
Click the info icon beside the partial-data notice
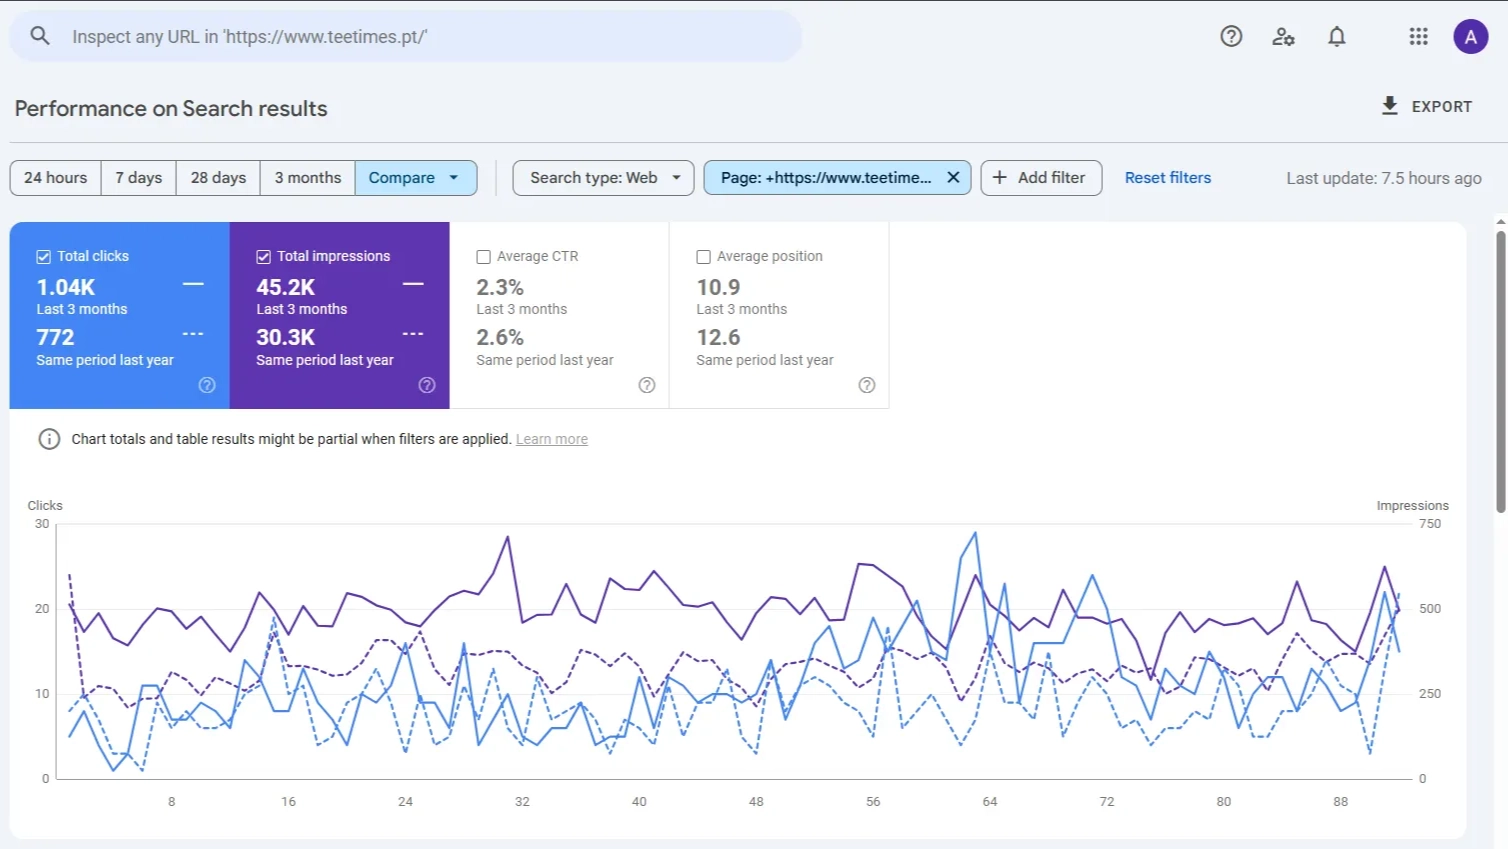(49, 438)
